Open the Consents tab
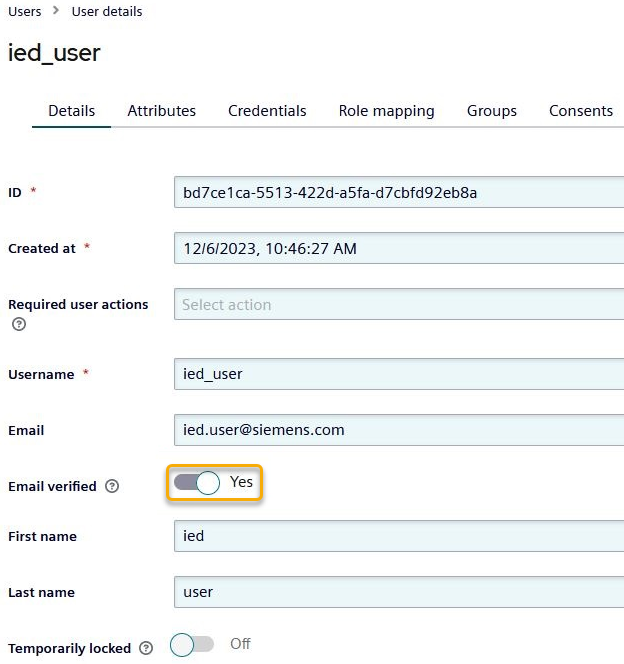Image resolution: width=624 pixels, height=664 pixels. click(580, 111)
